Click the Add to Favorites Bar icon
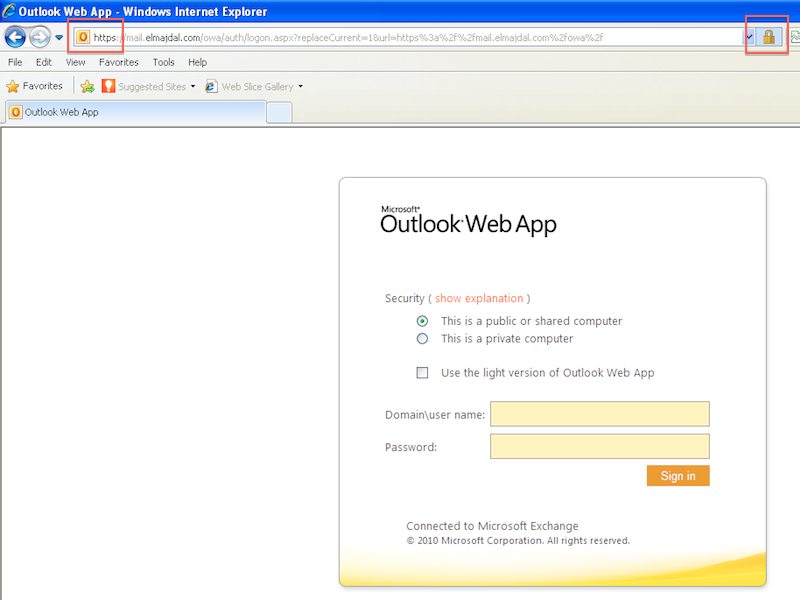Screen dimensions: 800x600 87,87
